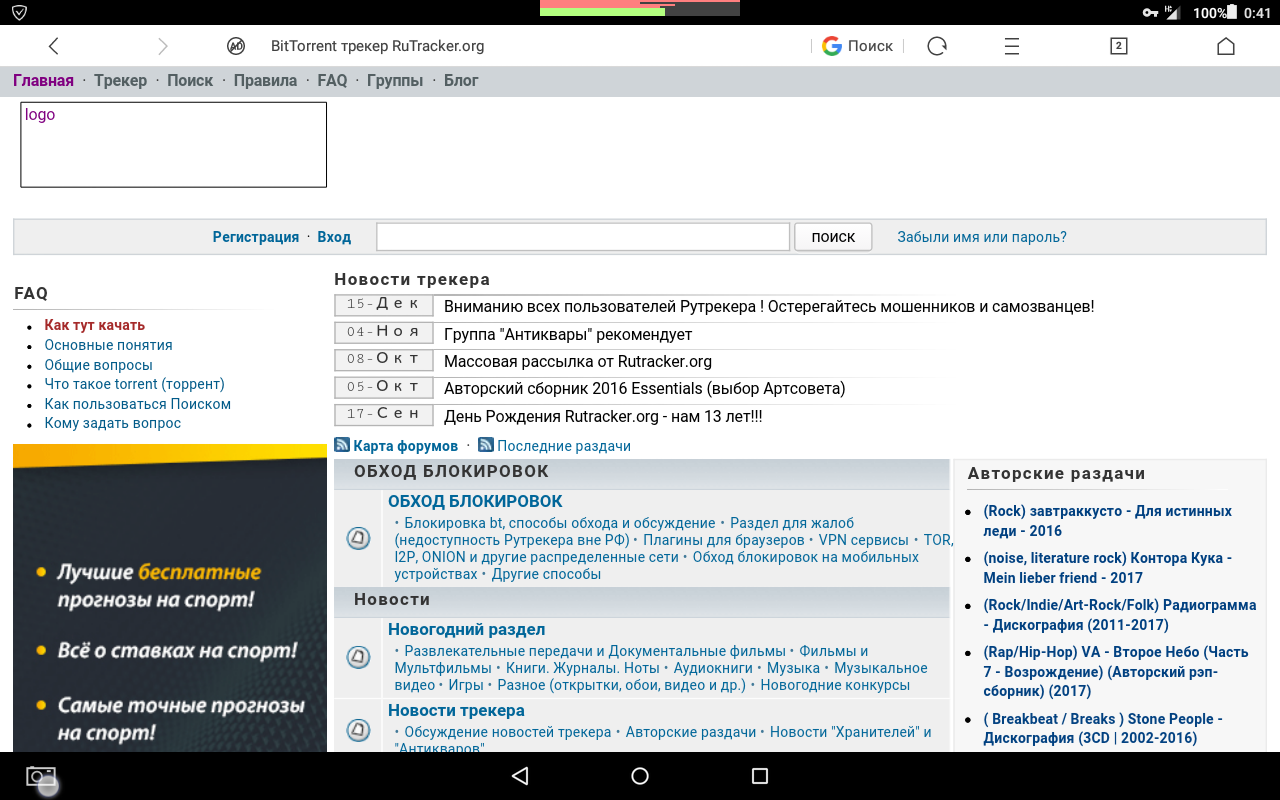The width and height of the screenshot is (1280, 800).
Task: Open release (Rock) завтраккусто - Для истинных леди
Action: pos(1108,521)
